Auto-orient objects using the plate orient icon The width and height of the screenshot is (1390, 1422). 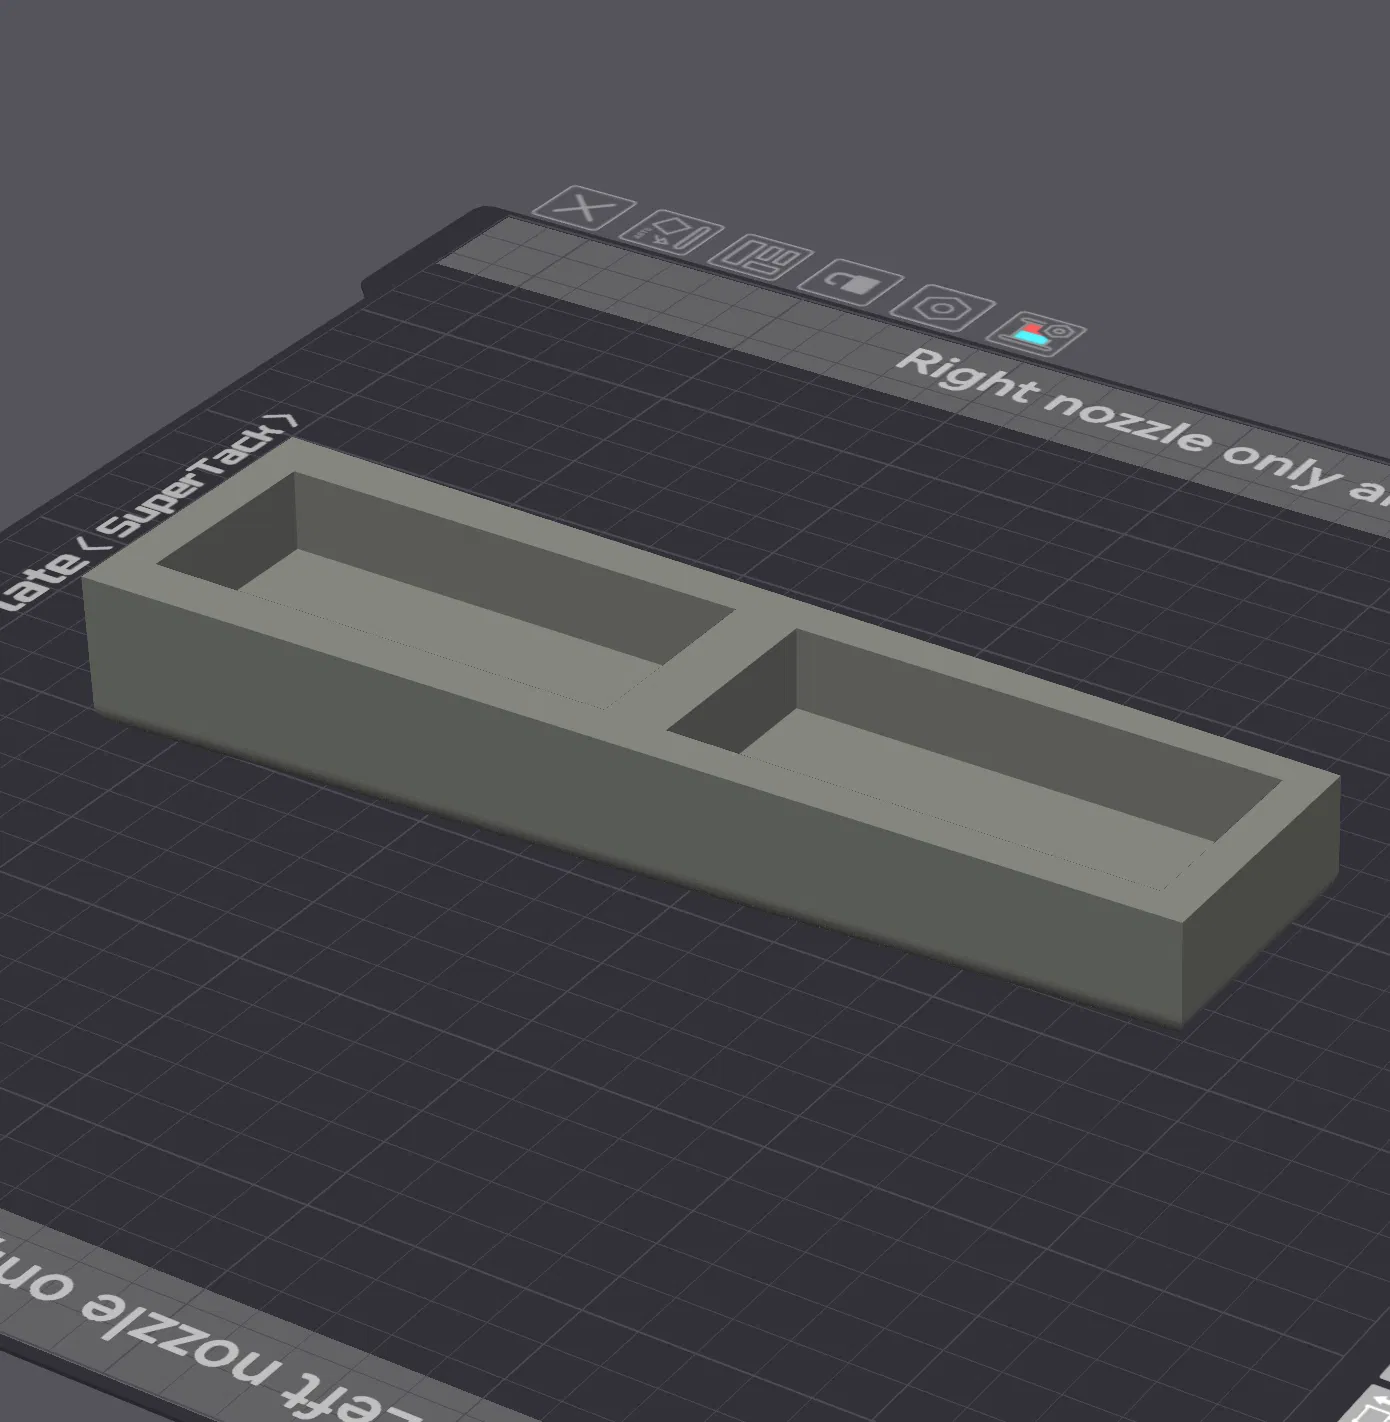tap(671, 234)
